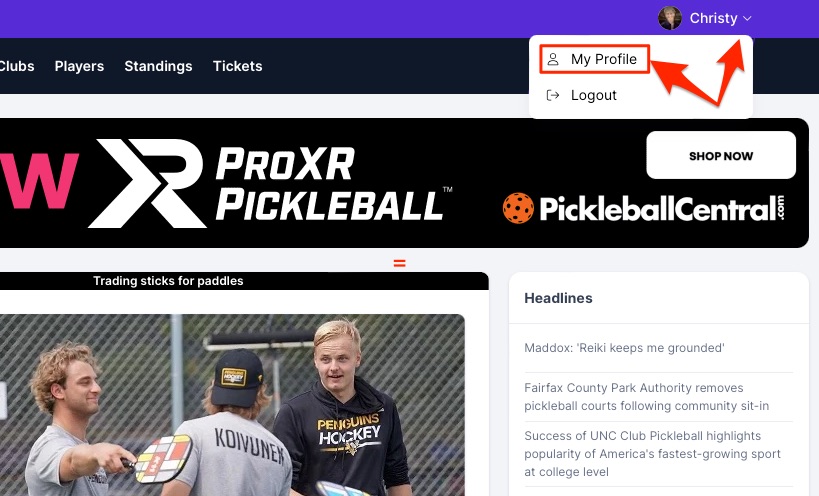Read Maddox: 'Reiki keeps me grounded' headline

click(624, 348)
